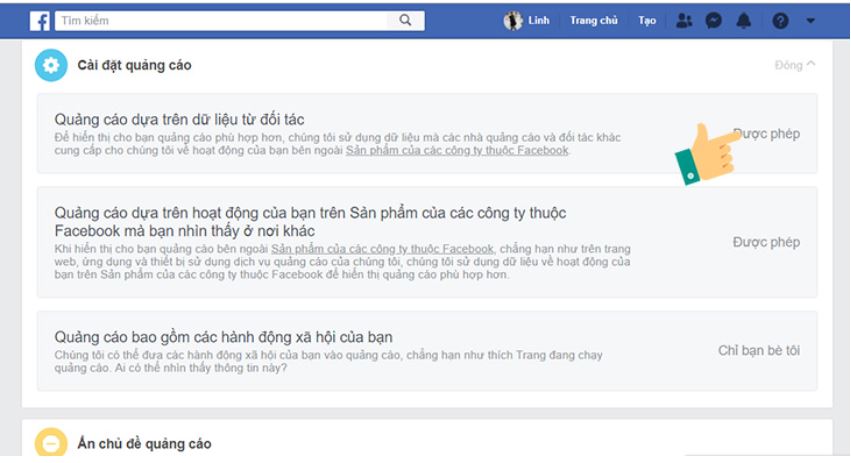851x463 pixels.
Task: Open the Linh profile link
Action: tap(538, 21)
